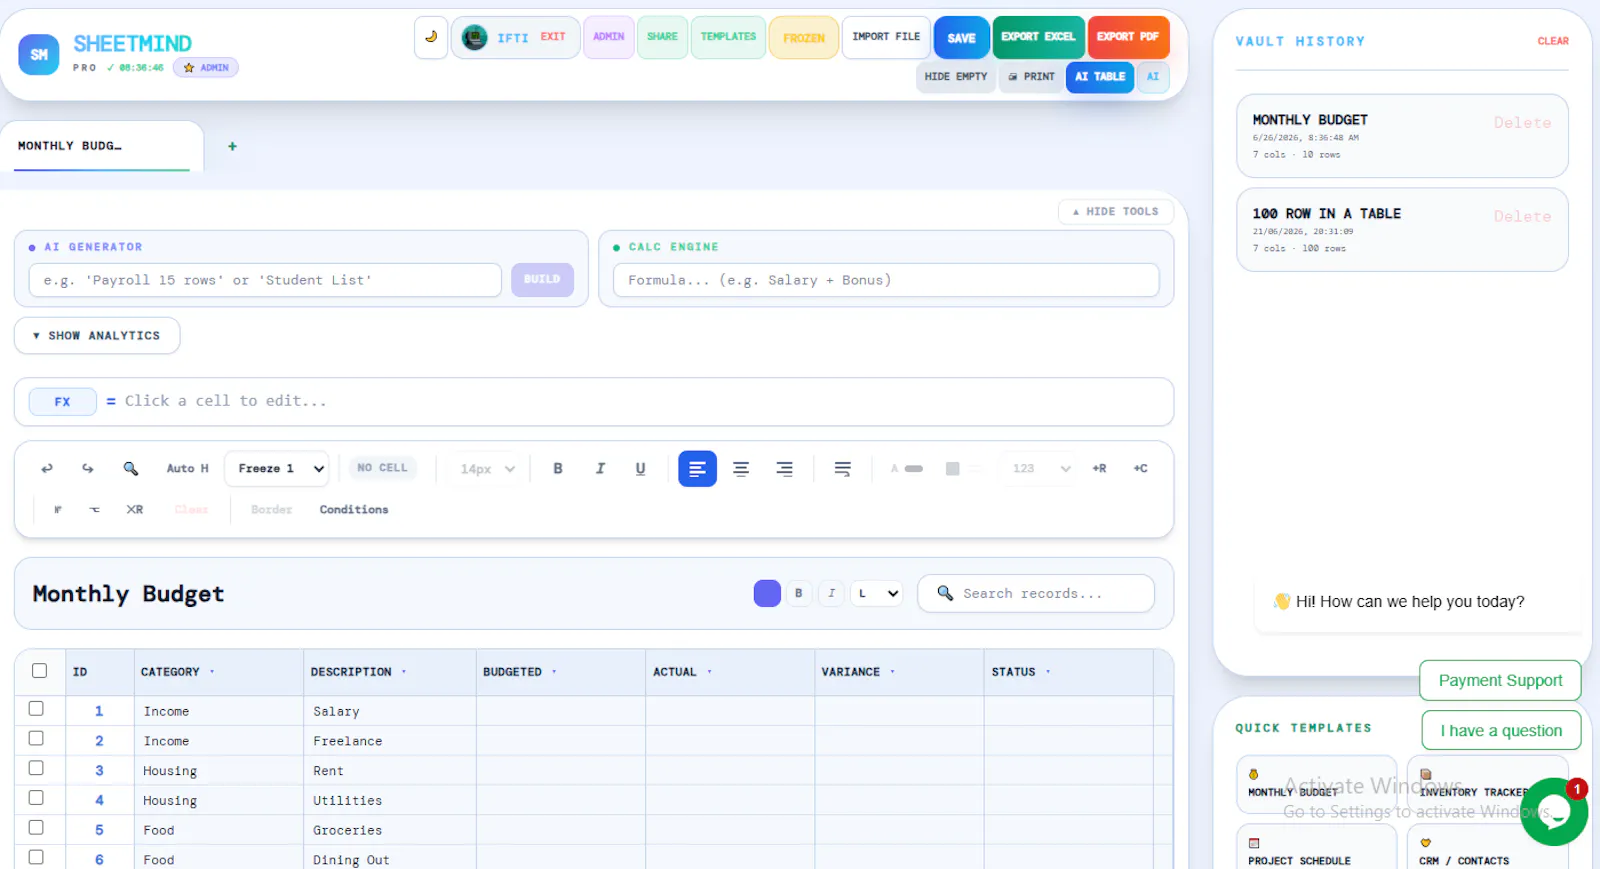1600x869 pixels.
Task: Click Import File button
Action: pyautogui.click(x=886, y=37)
